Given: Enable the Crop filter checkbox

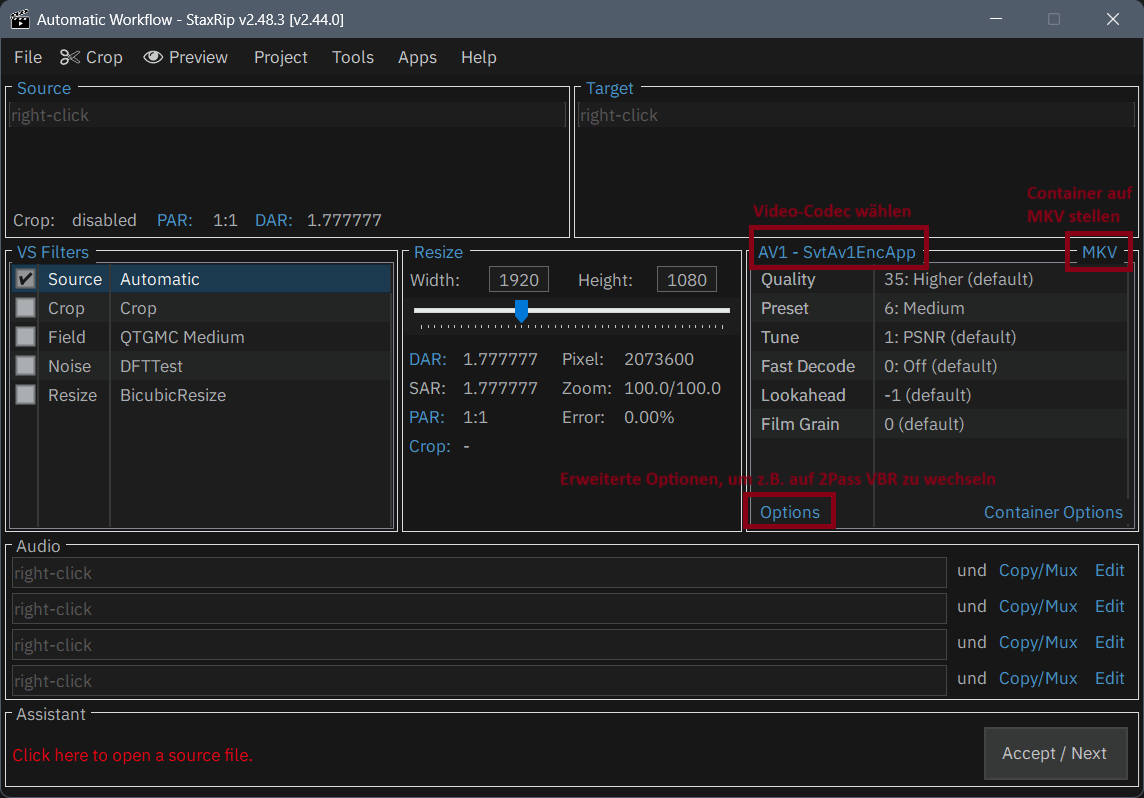Looking at the screenshot, I should coord(26,308).
